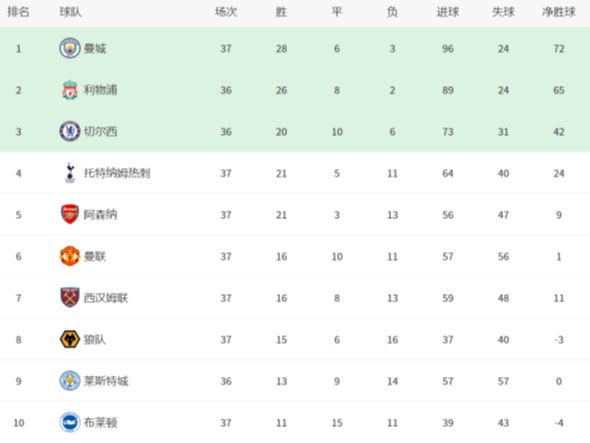
Task: Open the 西汉姆联 team link
Action: pyautogui.click(x=106, y=298)
